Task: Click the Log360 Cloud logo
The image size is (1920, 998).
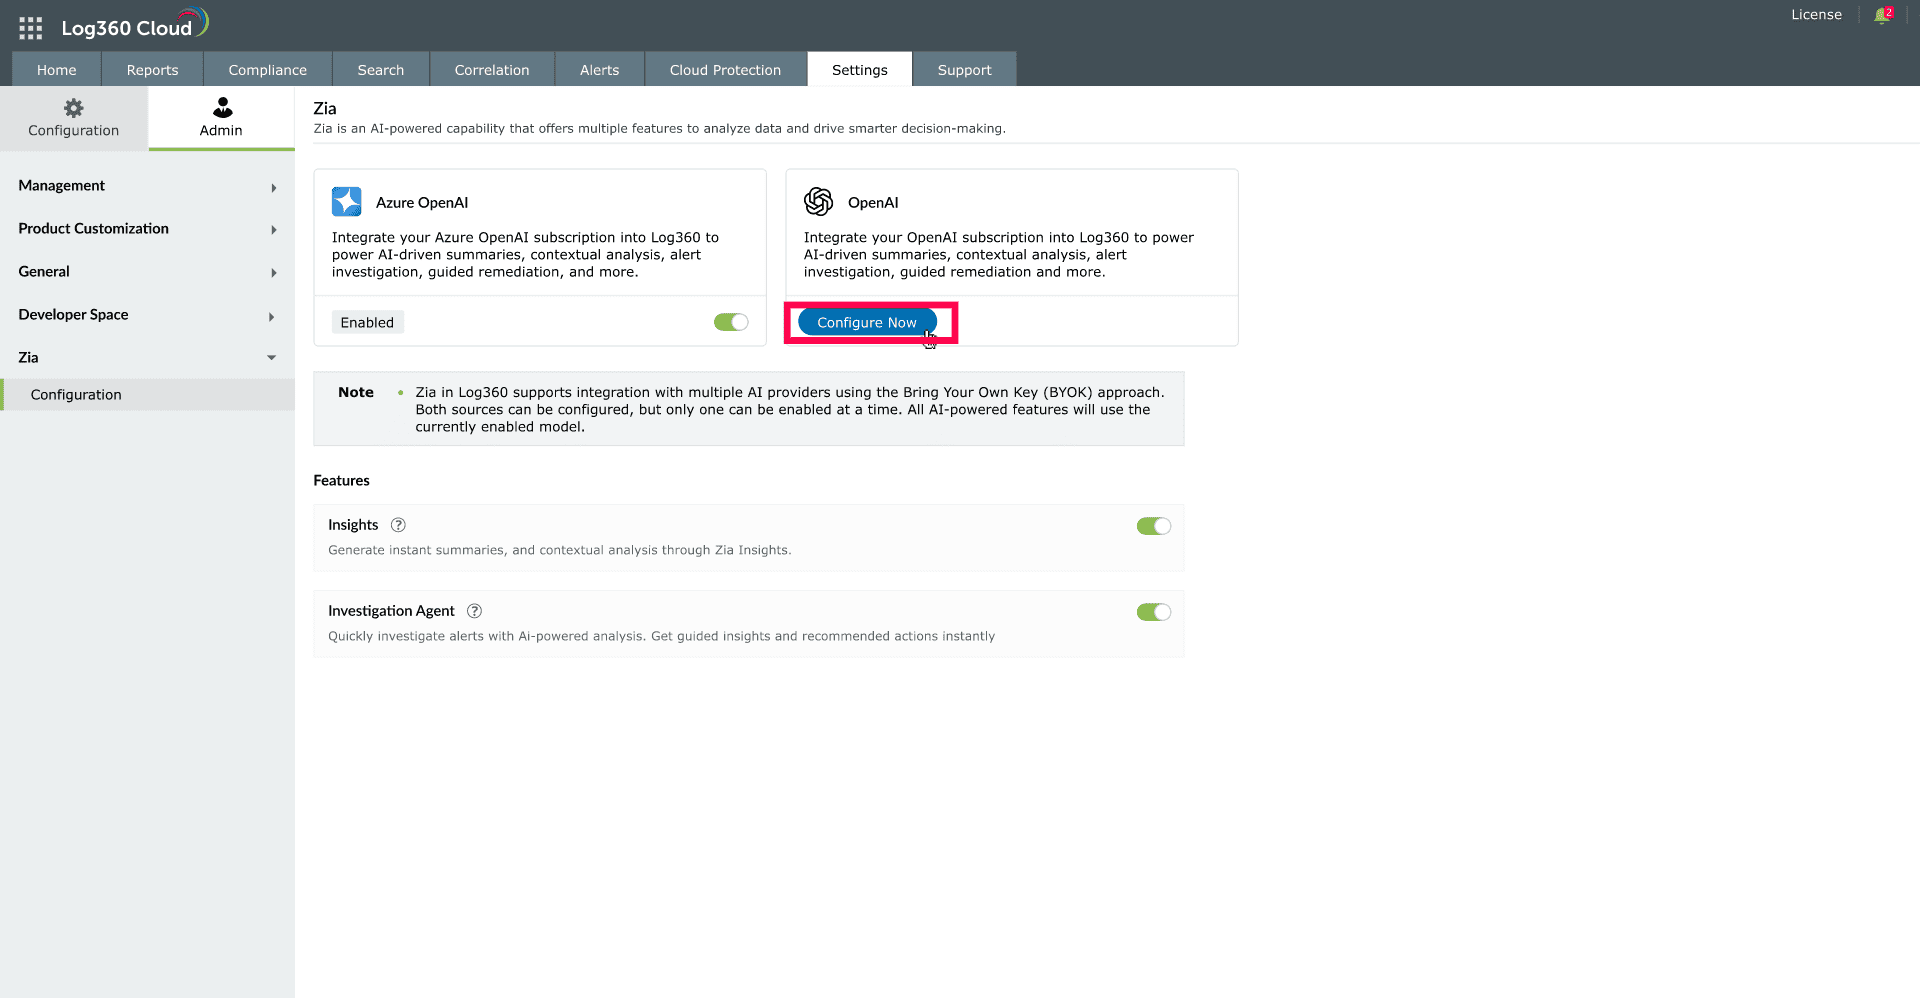Action: 135,25
